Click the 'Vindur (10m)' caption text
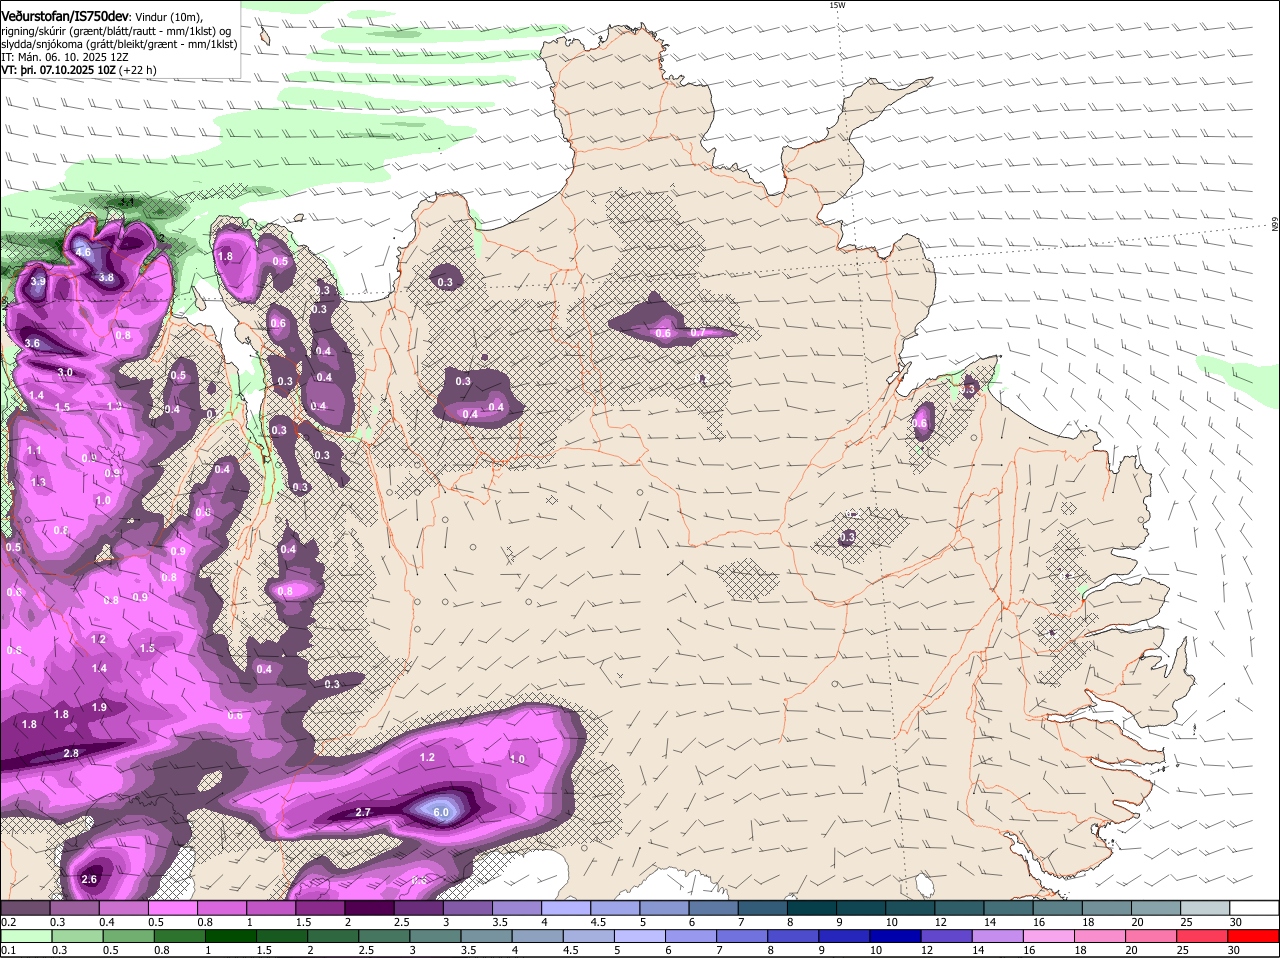The image size is (1280, 958). pyautogui.click(x=169, y=16)
